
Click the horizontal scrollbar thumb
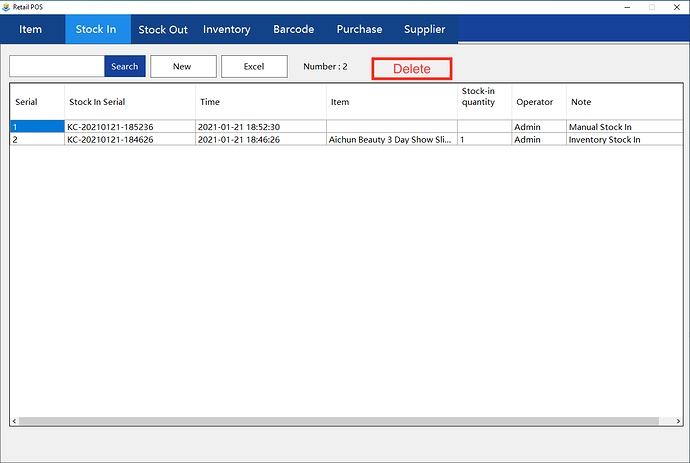tap(339, 421)
